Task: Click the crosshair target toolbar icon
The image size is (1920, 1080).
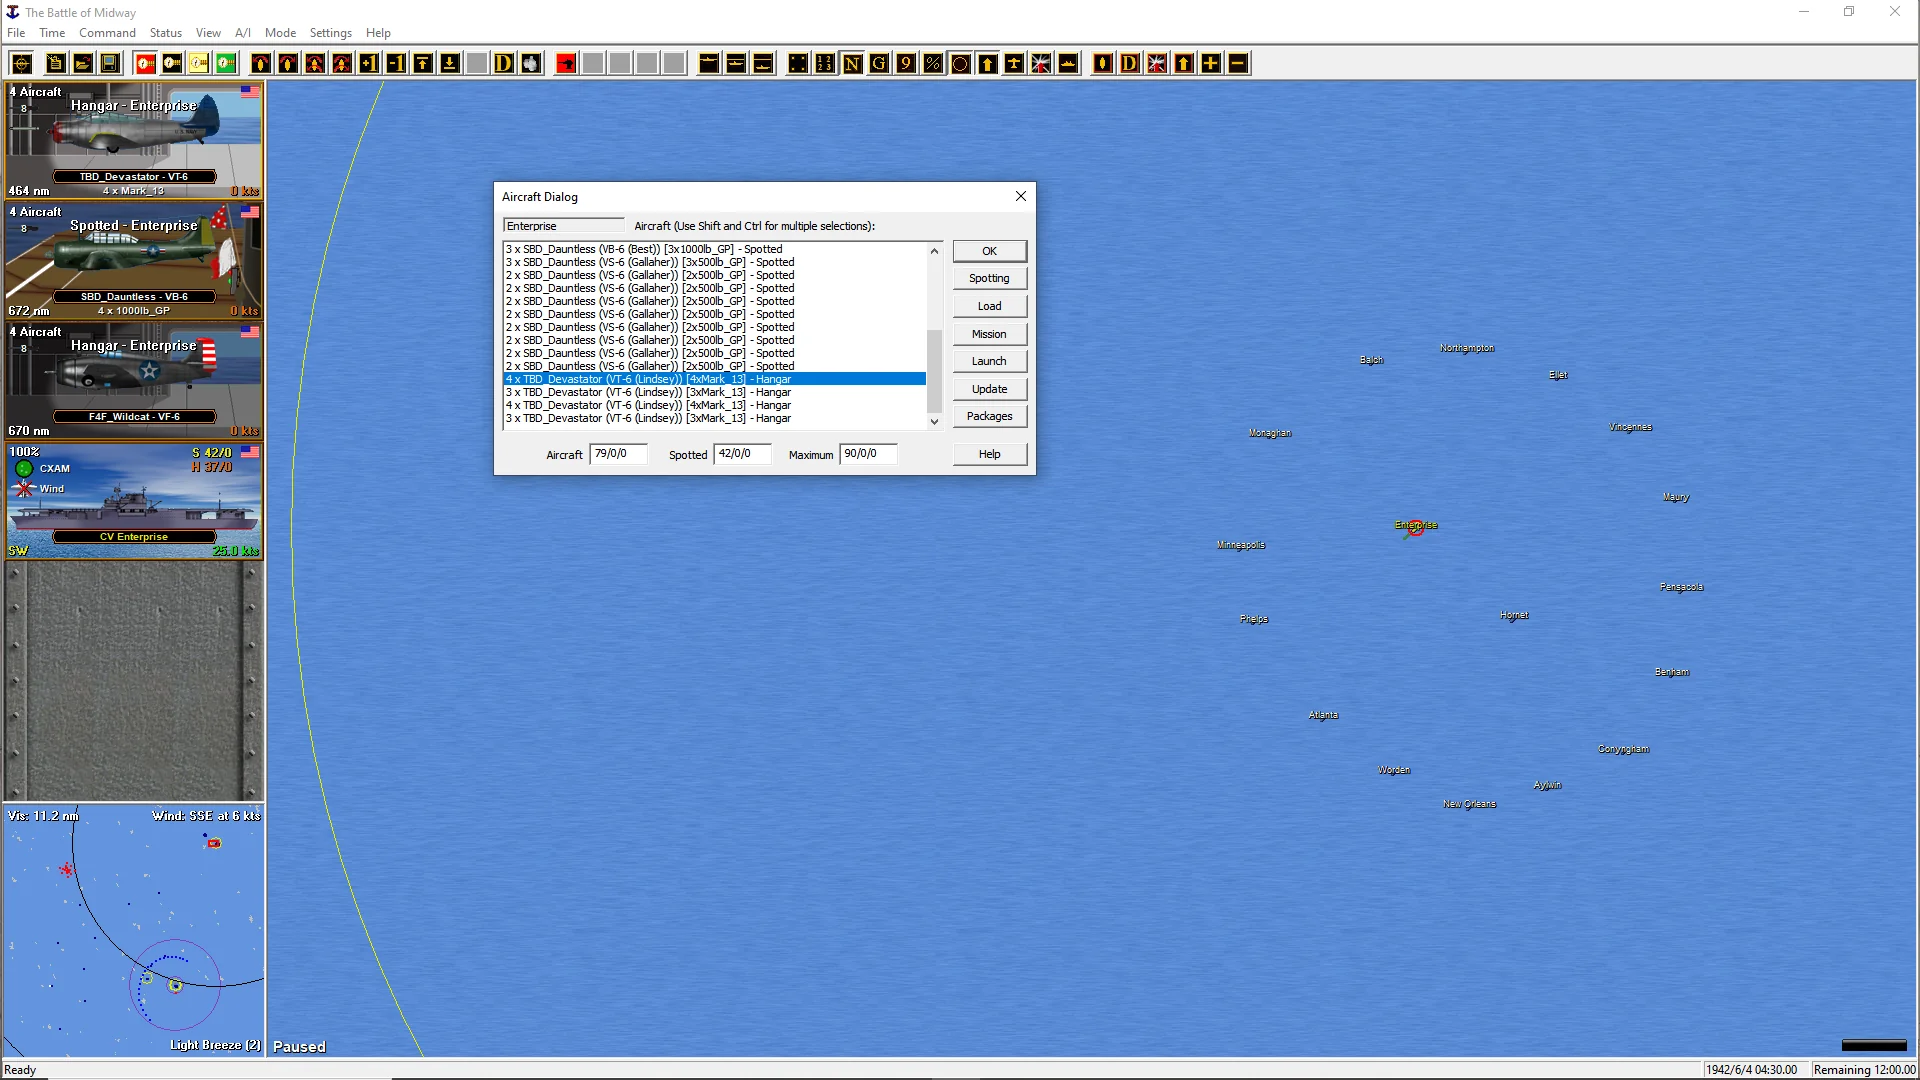Action: (x=21, y=64)
